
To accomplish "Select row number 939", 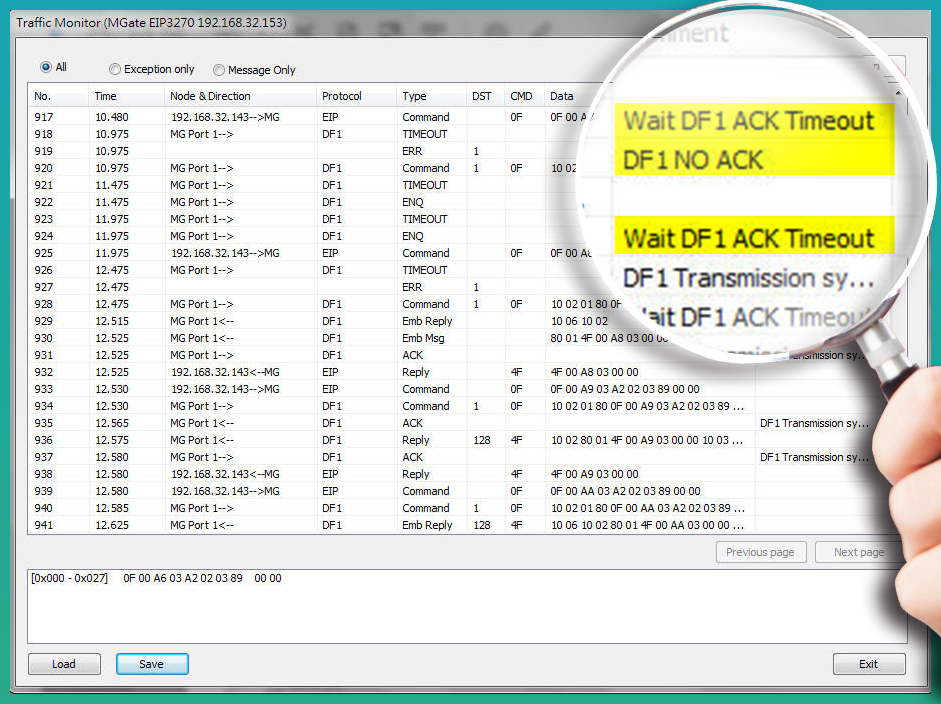I will click(x=44, y=491).
